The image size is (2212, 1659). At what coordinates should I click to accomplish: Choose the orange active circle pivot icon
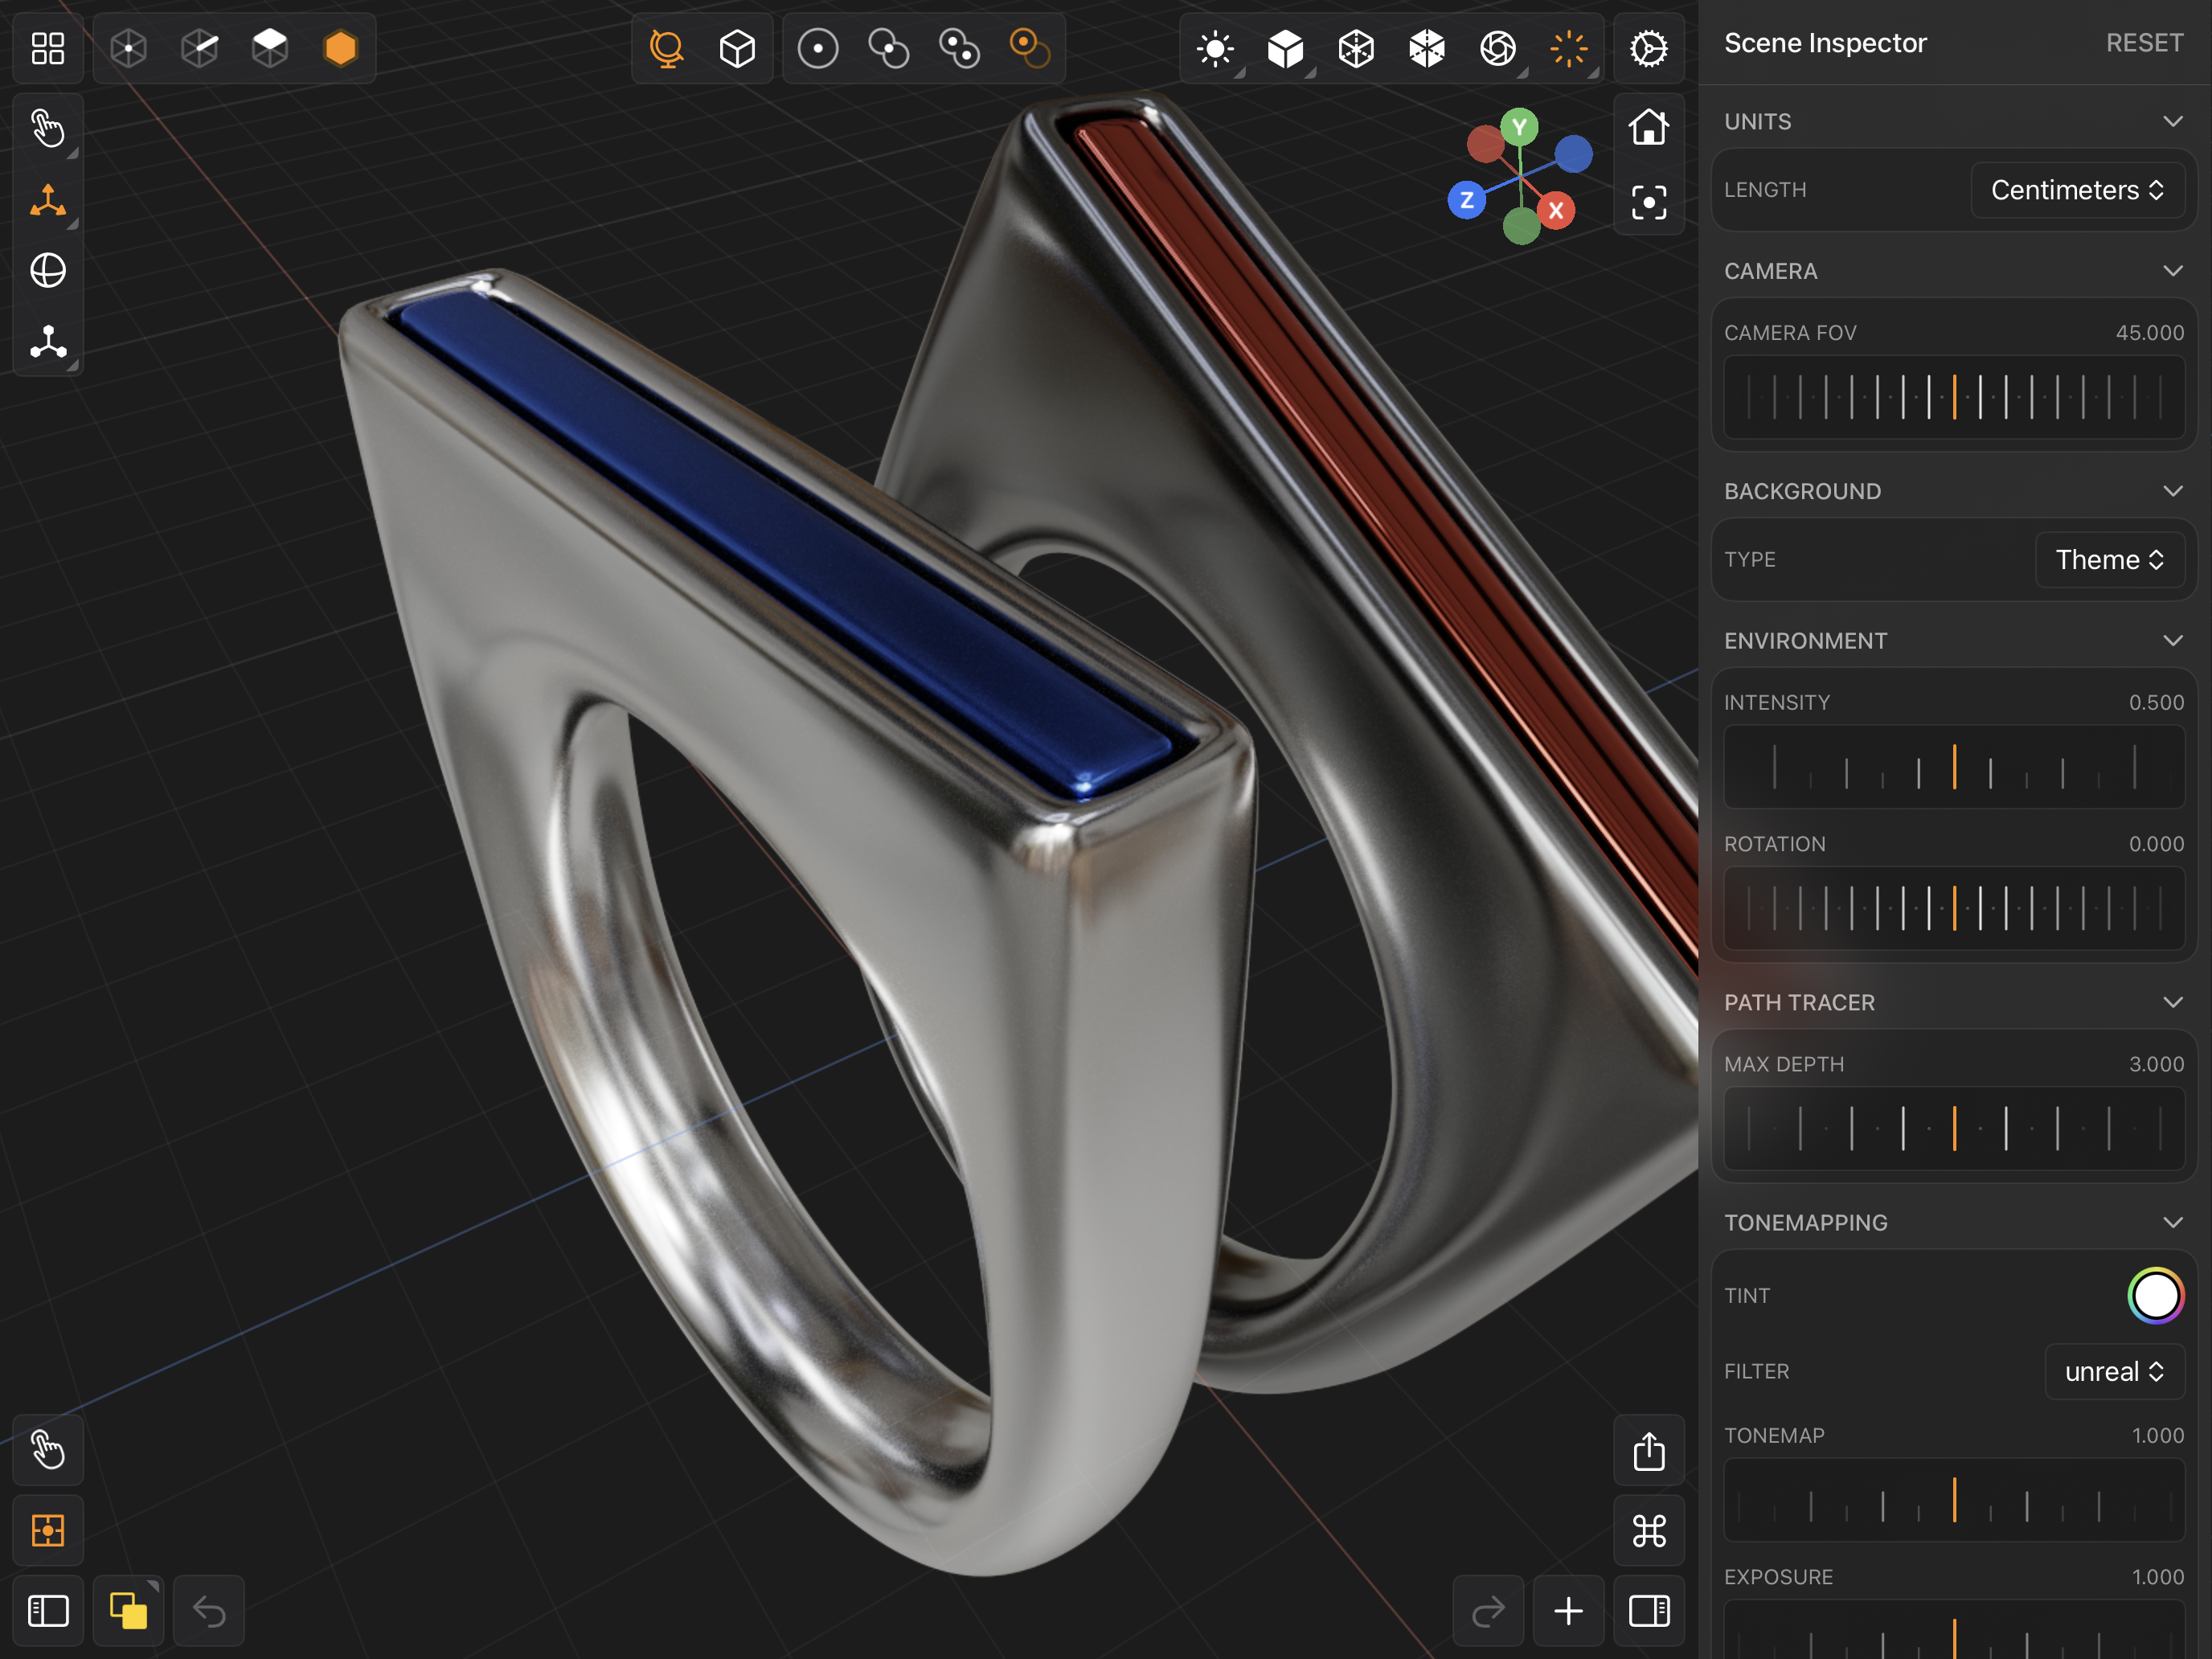coord(1030,48)
